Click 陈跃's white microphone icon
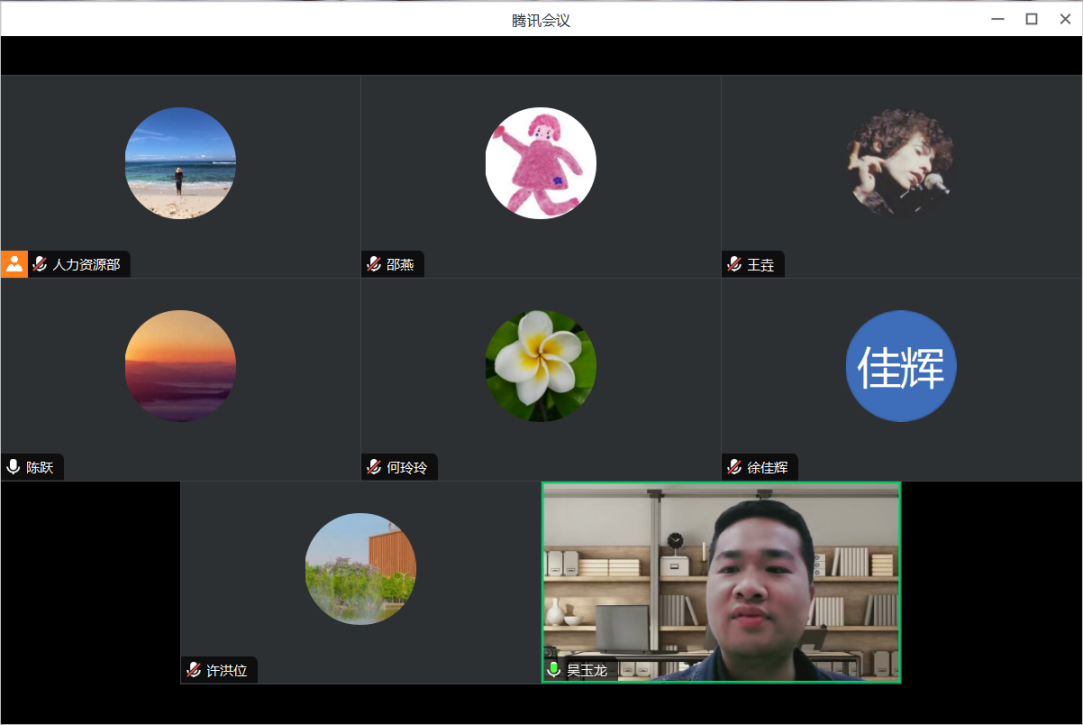1083x725 pixels. click(x=13, y=467)
